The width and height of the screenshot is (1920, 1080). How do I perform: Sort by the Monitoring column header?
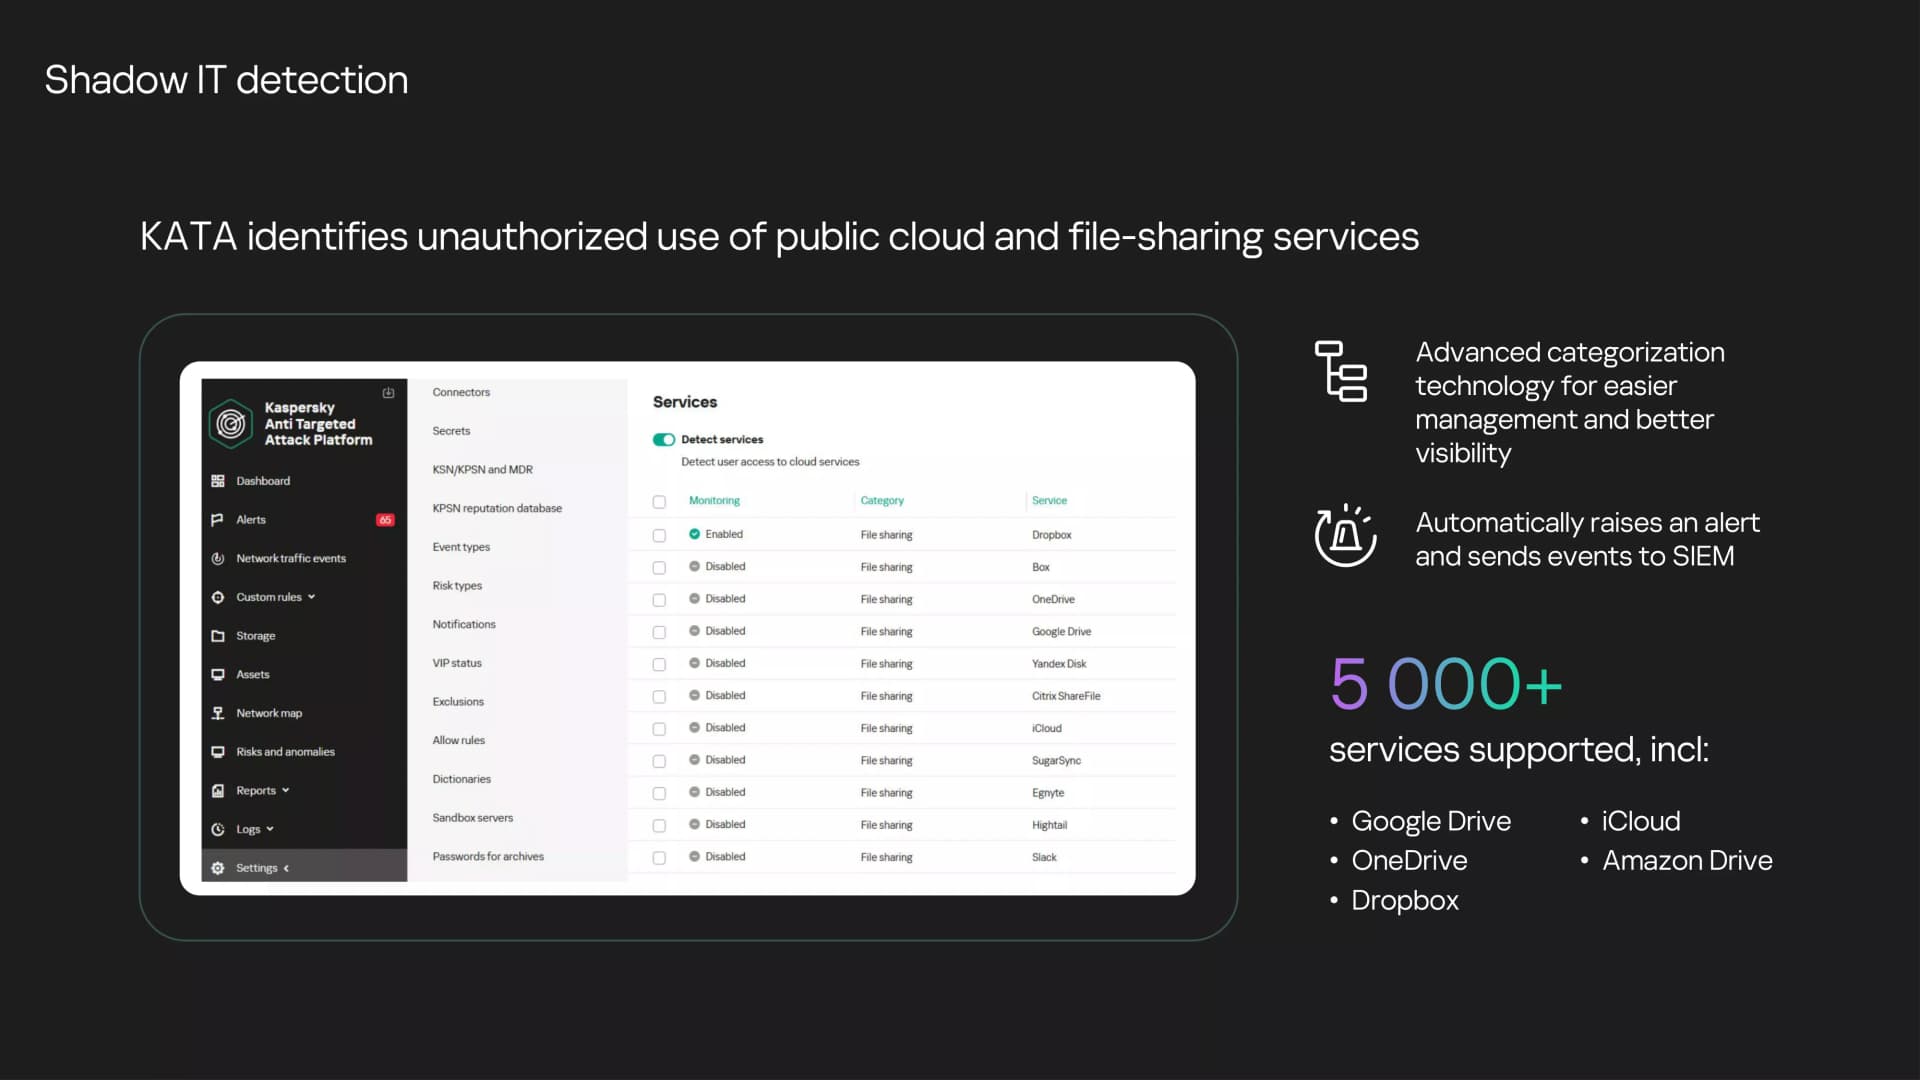(714, 500)
